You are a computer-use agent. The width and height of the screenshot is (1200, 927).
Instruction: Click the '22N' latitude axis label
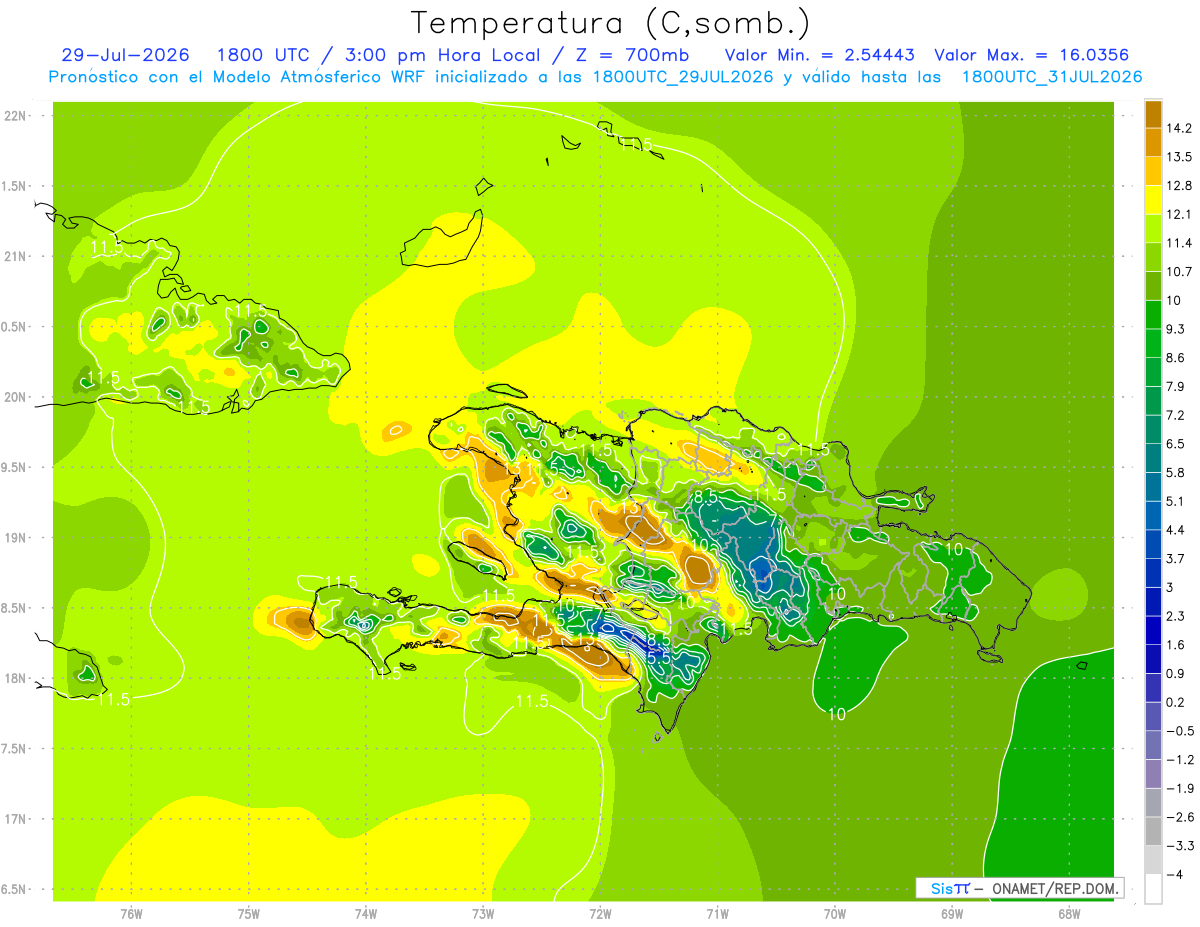[x=15, y=115]
